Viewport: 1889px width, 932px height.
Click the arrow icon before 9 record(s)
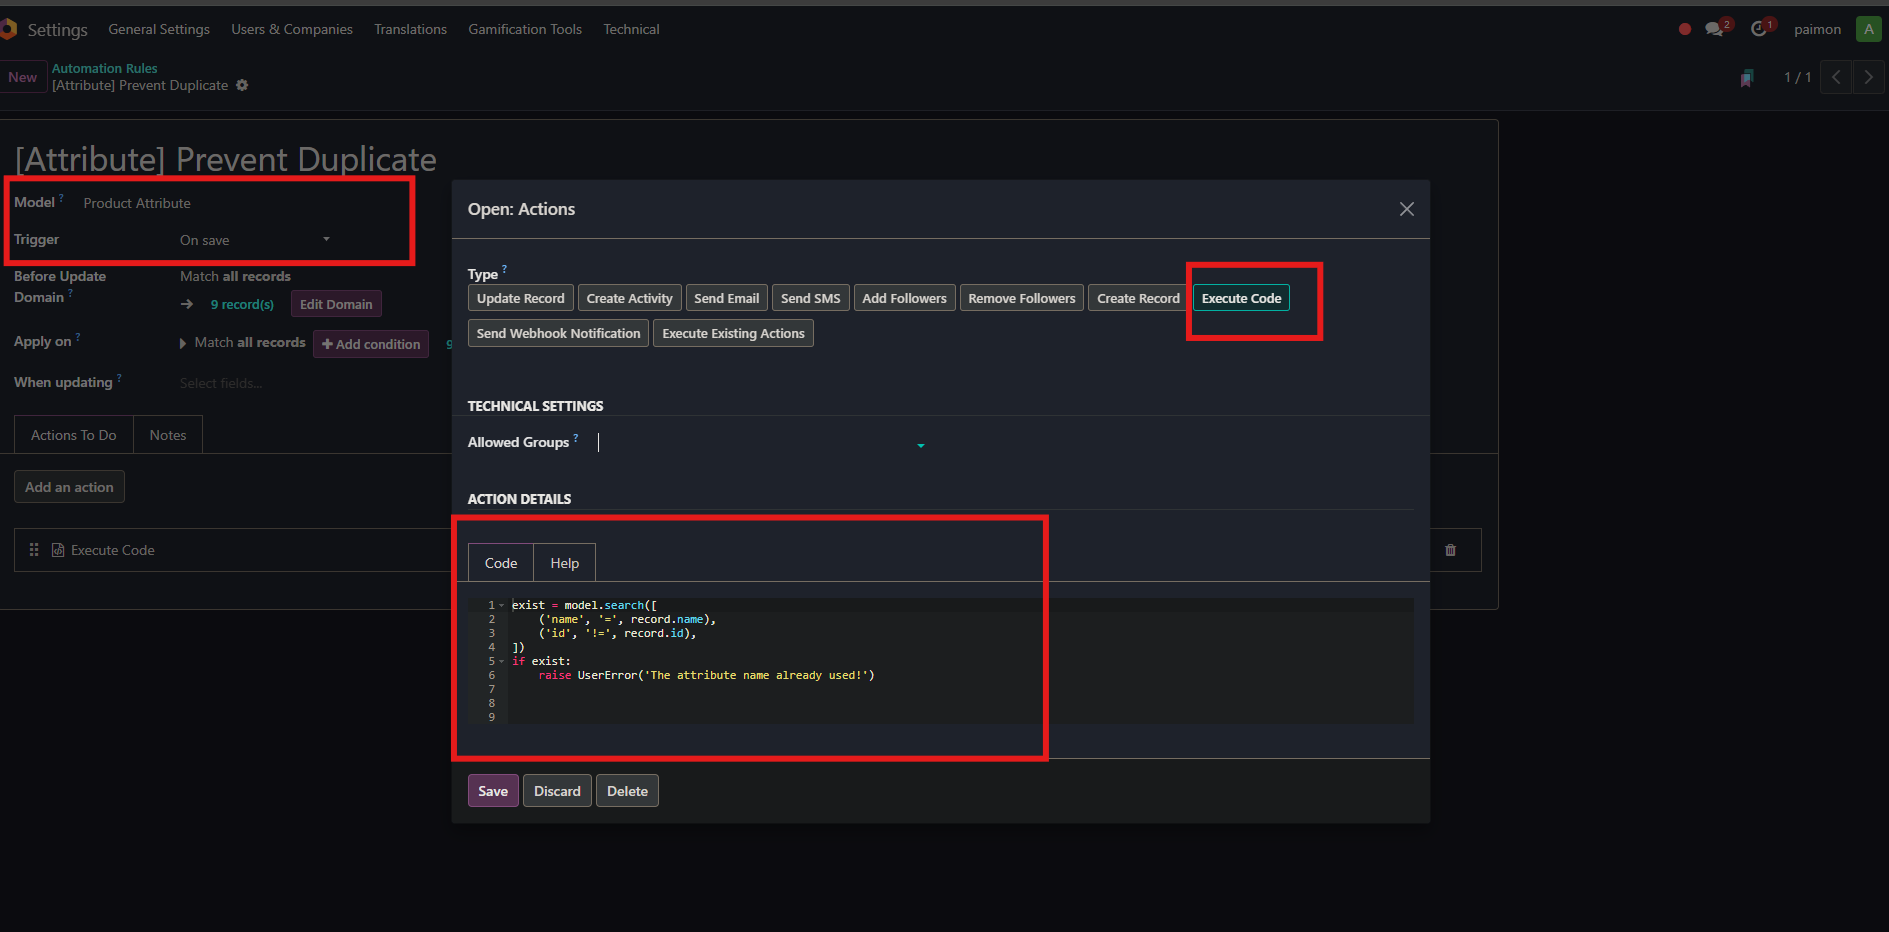(x=187, y=304)
